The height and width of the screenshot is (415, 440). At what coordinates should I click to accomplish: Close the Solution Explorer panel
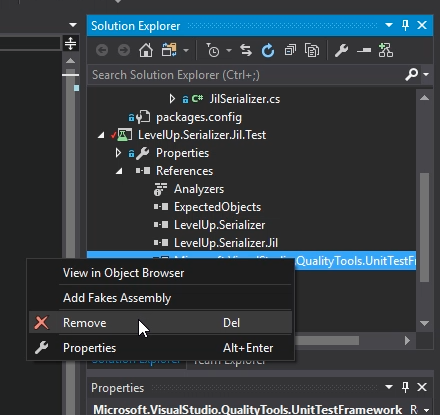pyautogui.click(x=422, y=25)
